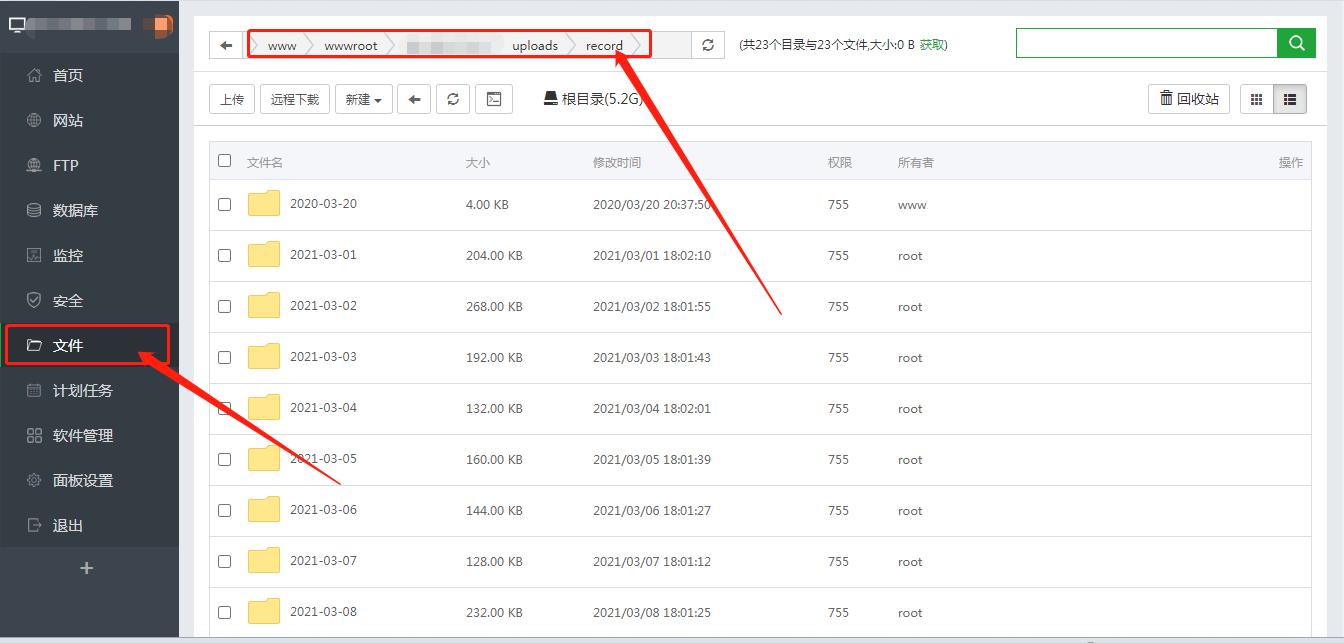Click the plus icon at sidebar bottom
1344x643 pixels.
pyautogui.click(x=87, y=568)
